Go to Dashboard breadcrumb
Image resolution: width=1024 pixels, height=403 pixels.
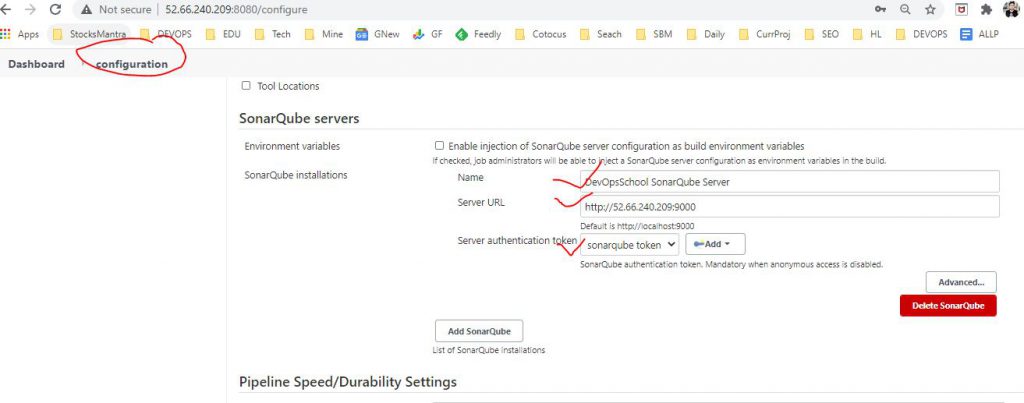coord(36,64)
